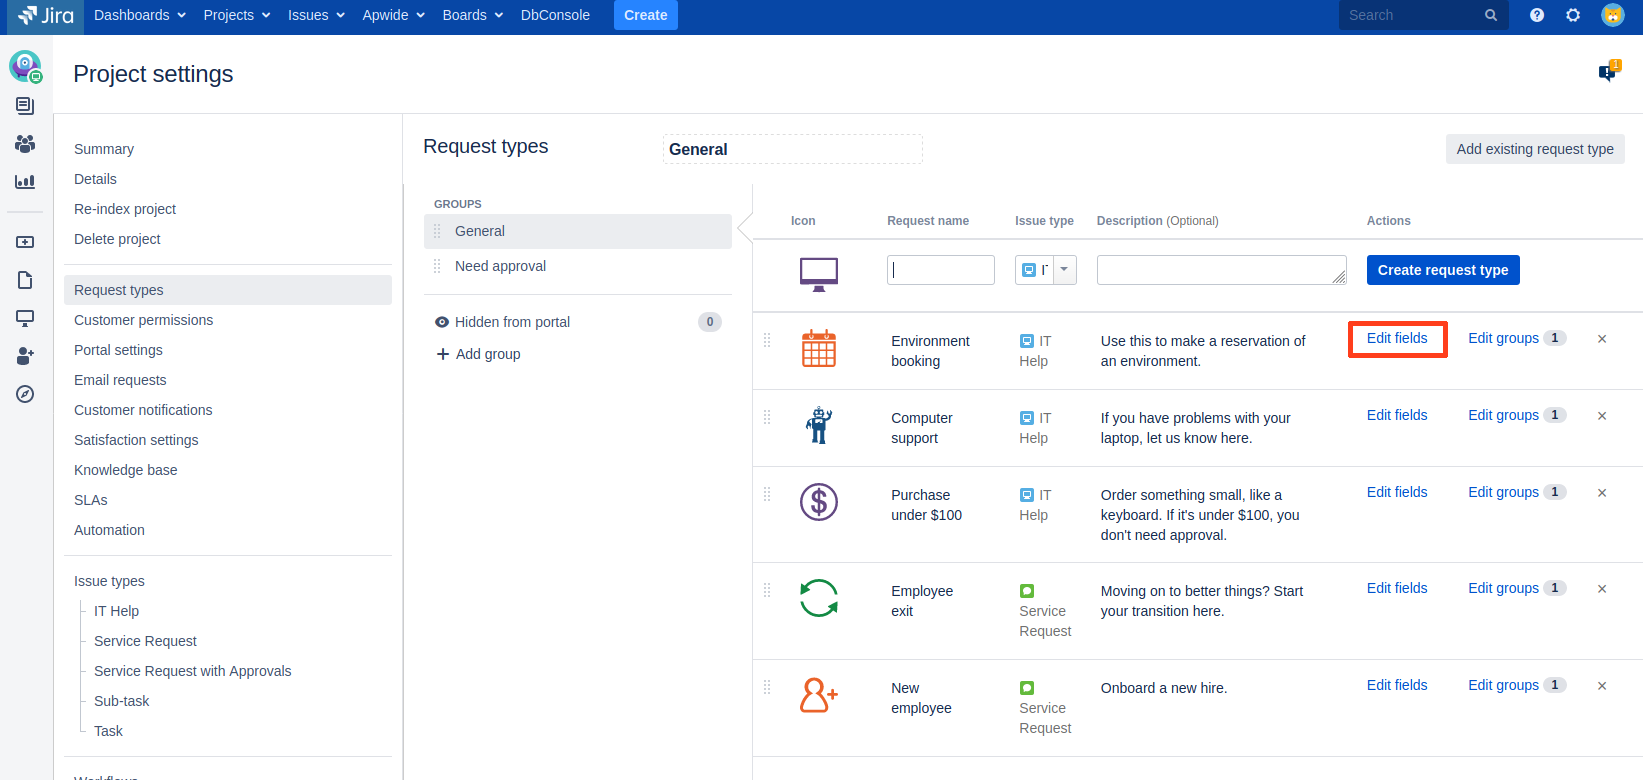Click the Create request type button
Image resolution: width=1643 pixels, height=780 pixels.
1442,270
